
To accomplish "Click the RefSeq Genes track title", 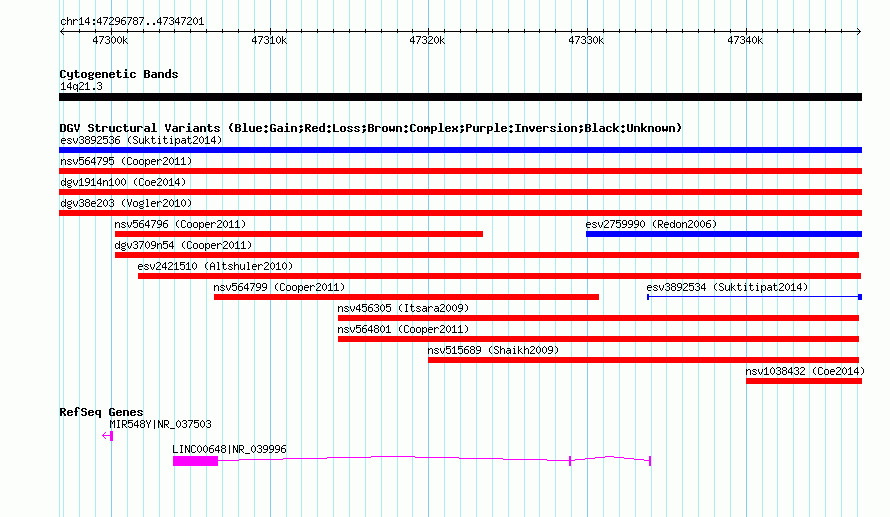I will click(101, 412).
